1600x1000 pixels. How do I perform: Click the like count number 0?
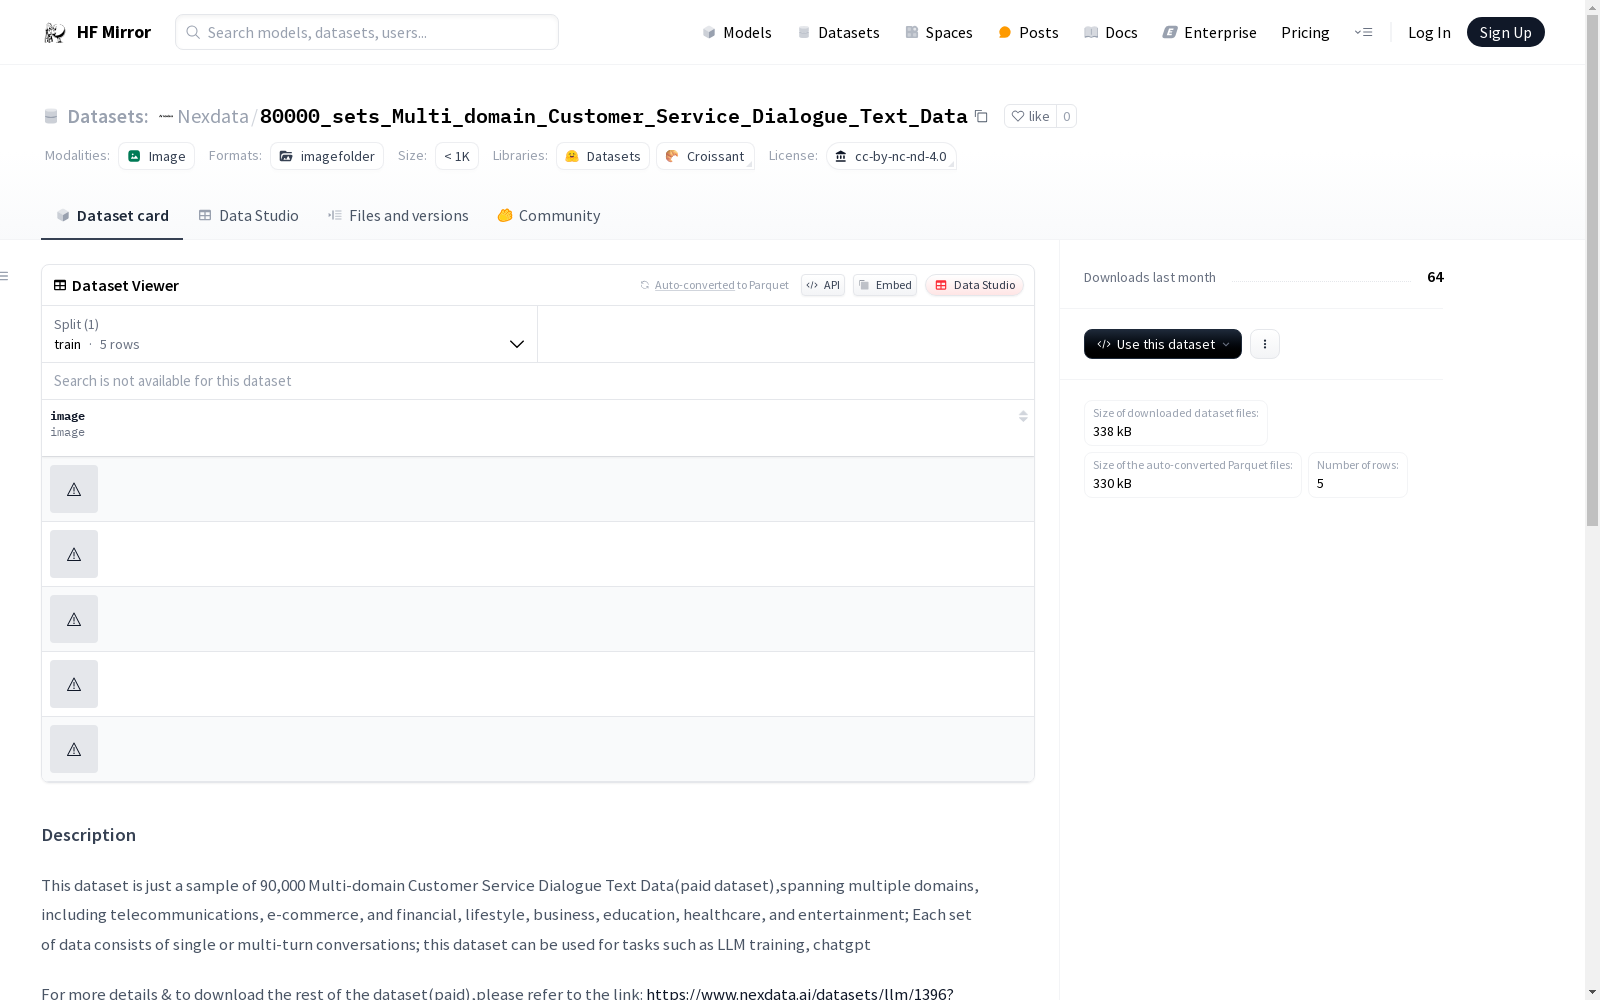coord(1066,116)
